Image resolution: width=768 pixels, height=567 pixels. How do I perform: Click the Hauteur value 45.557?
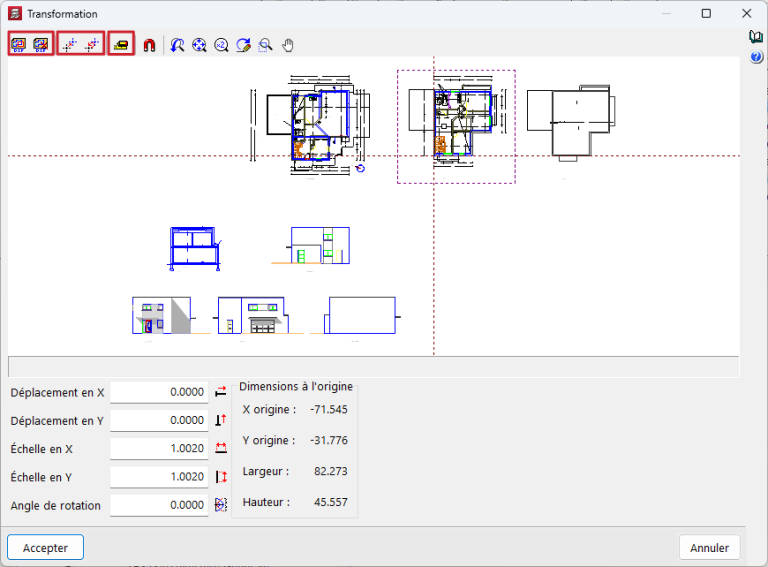tap(331, 502)
